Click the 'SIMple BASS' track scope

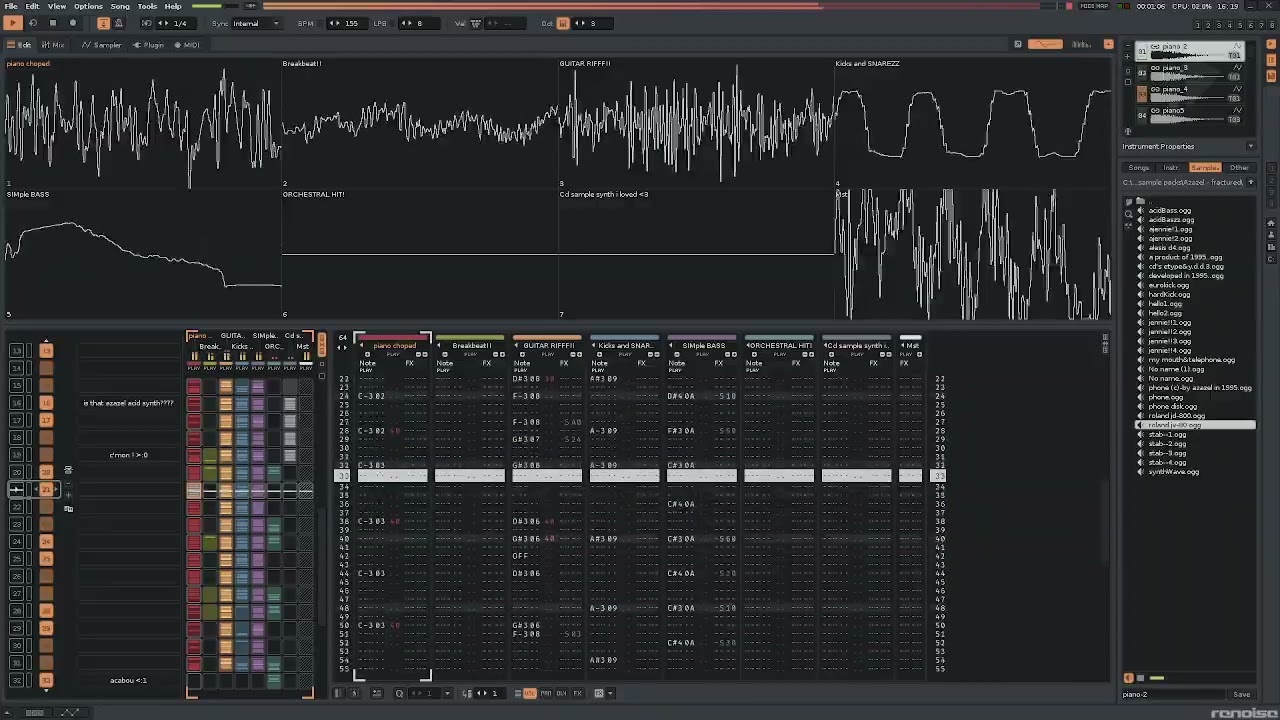(141, 253)
